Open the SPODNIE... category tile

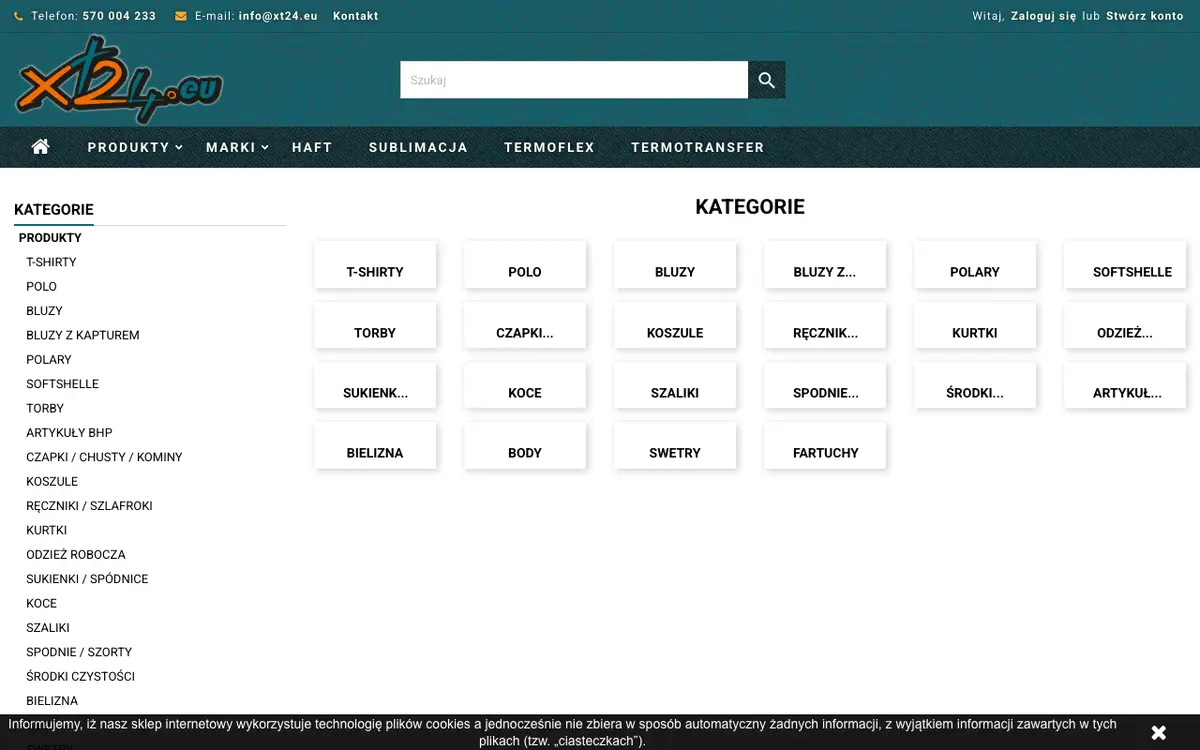click(825, 386)
